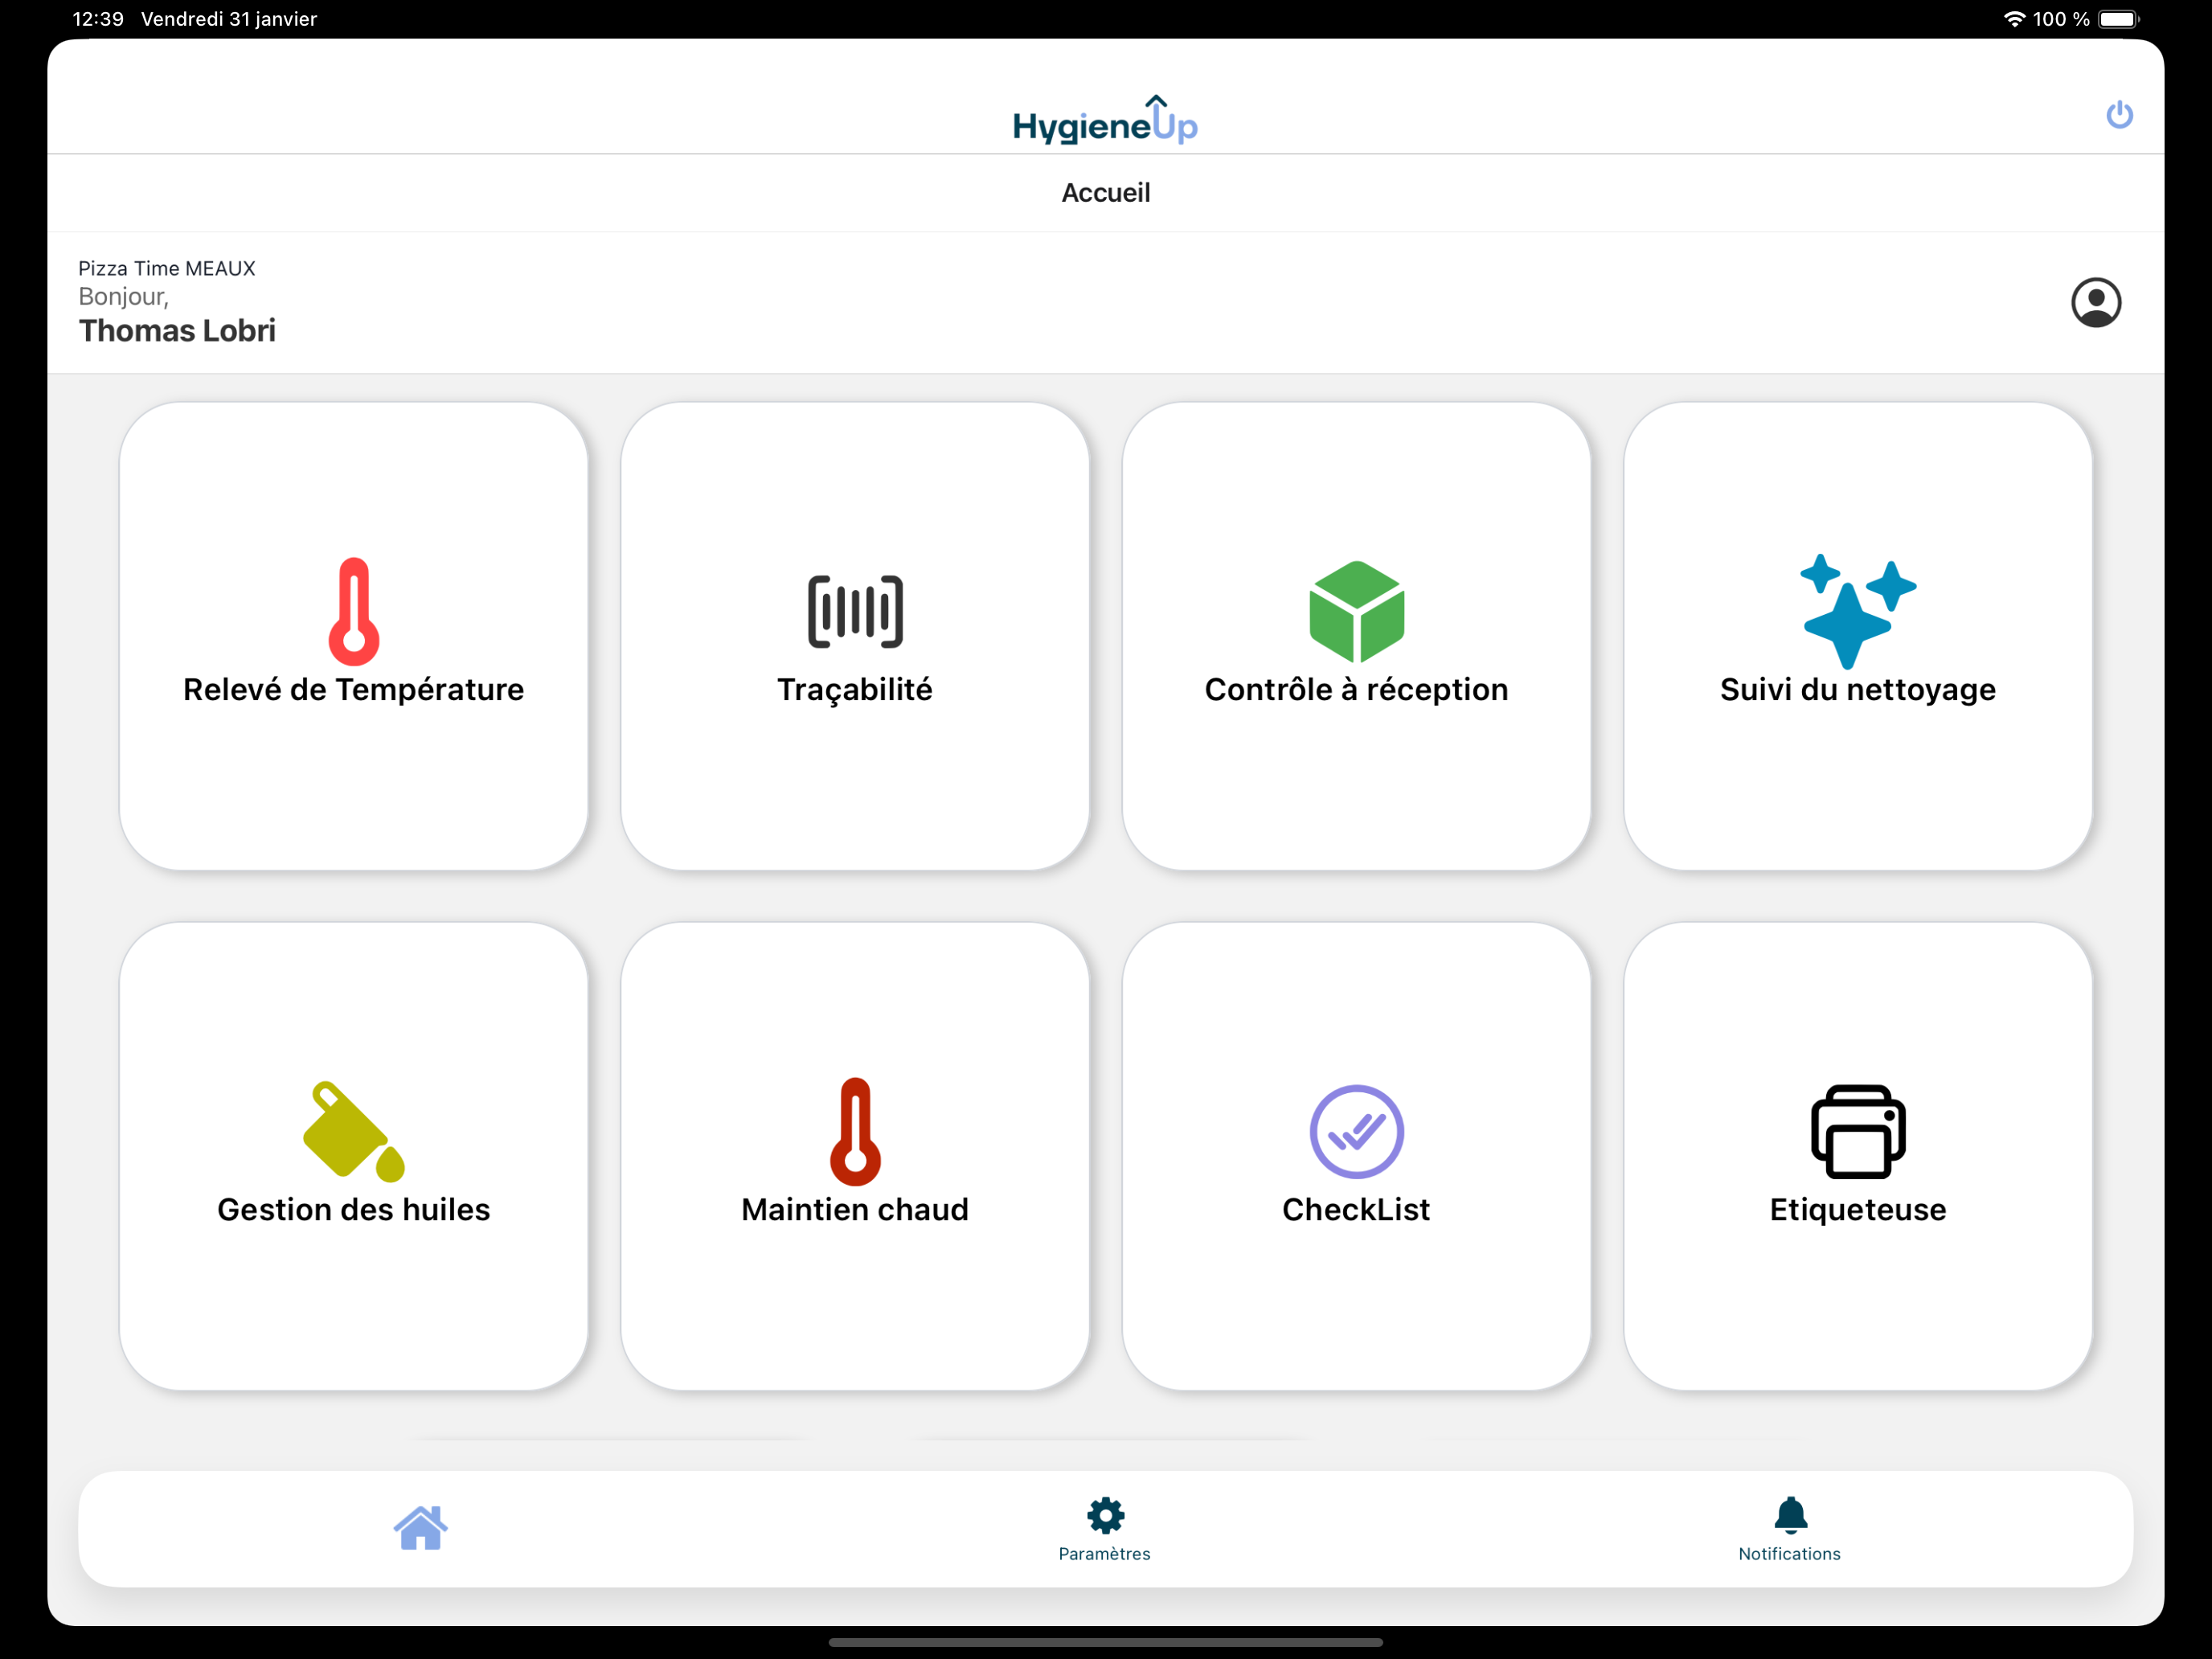Click the Contrôle à réception label

tap(1356, 690)
